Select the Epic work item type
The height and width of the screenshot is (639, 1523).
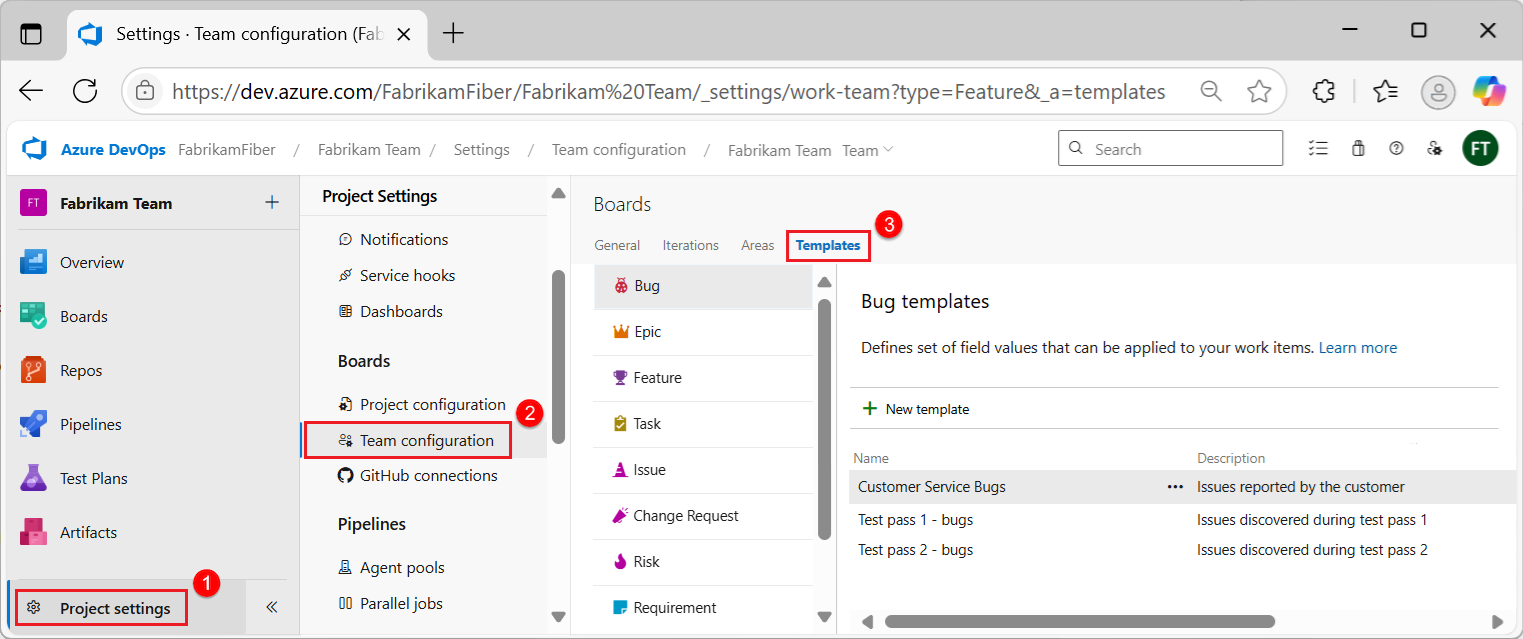(x=703, y=332)
